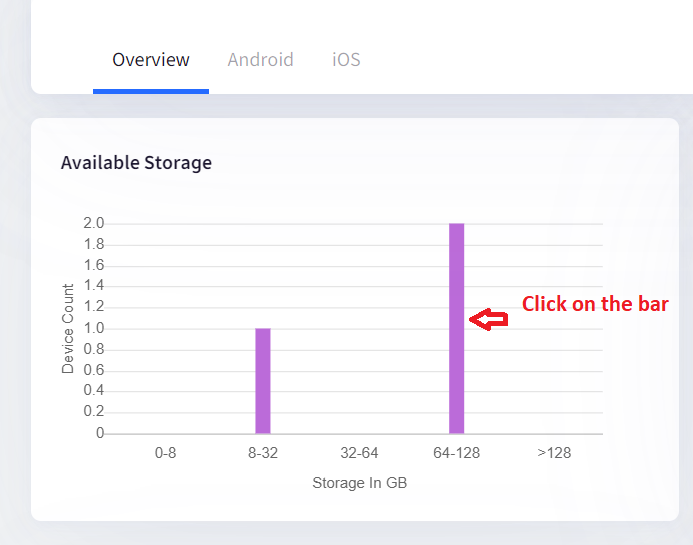Click the 'Device Count' vertical axis title
693x545 pixels.
click(x=68, y=329)
